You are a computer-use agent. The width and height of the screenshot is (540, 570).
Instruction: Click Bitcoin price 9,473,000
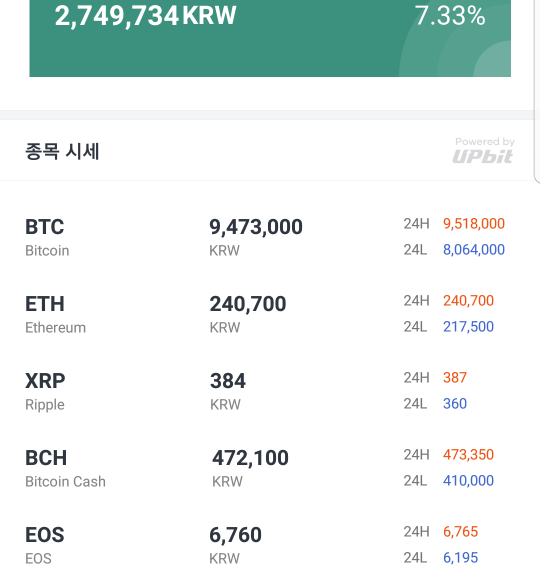coord(256,227)
